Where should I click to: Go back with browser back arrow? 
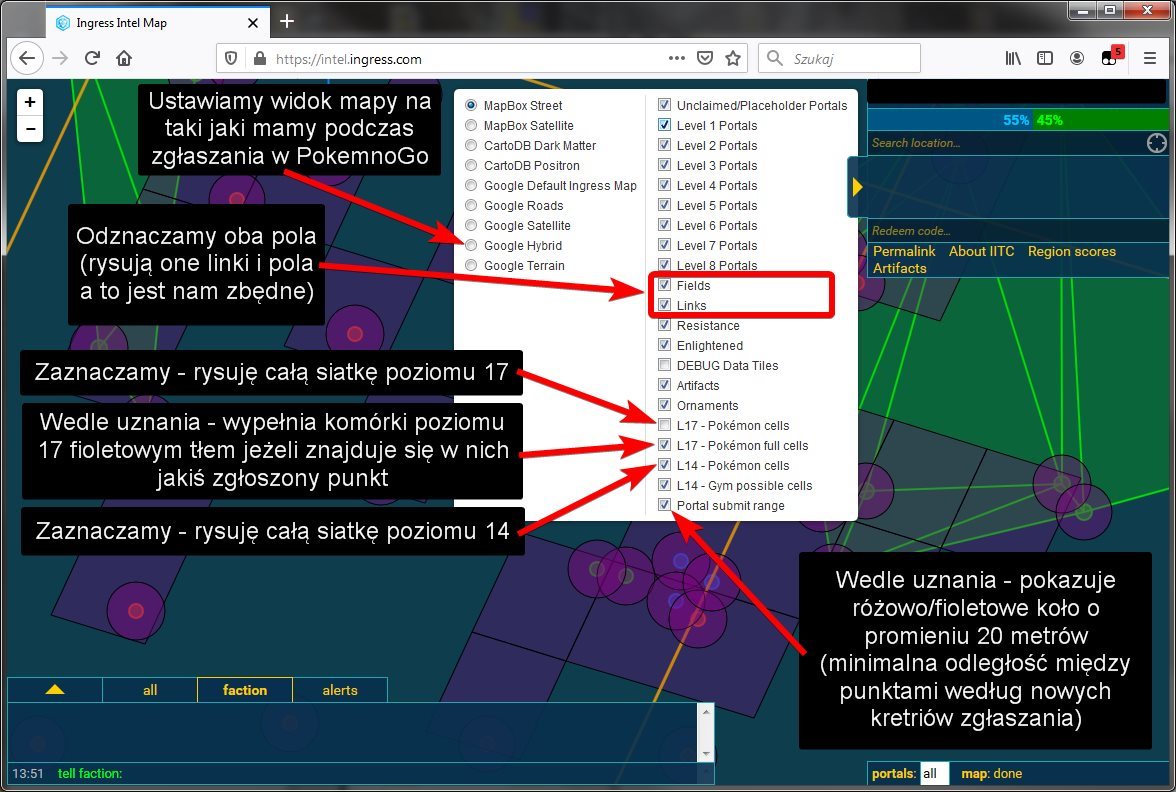(27, 58)
